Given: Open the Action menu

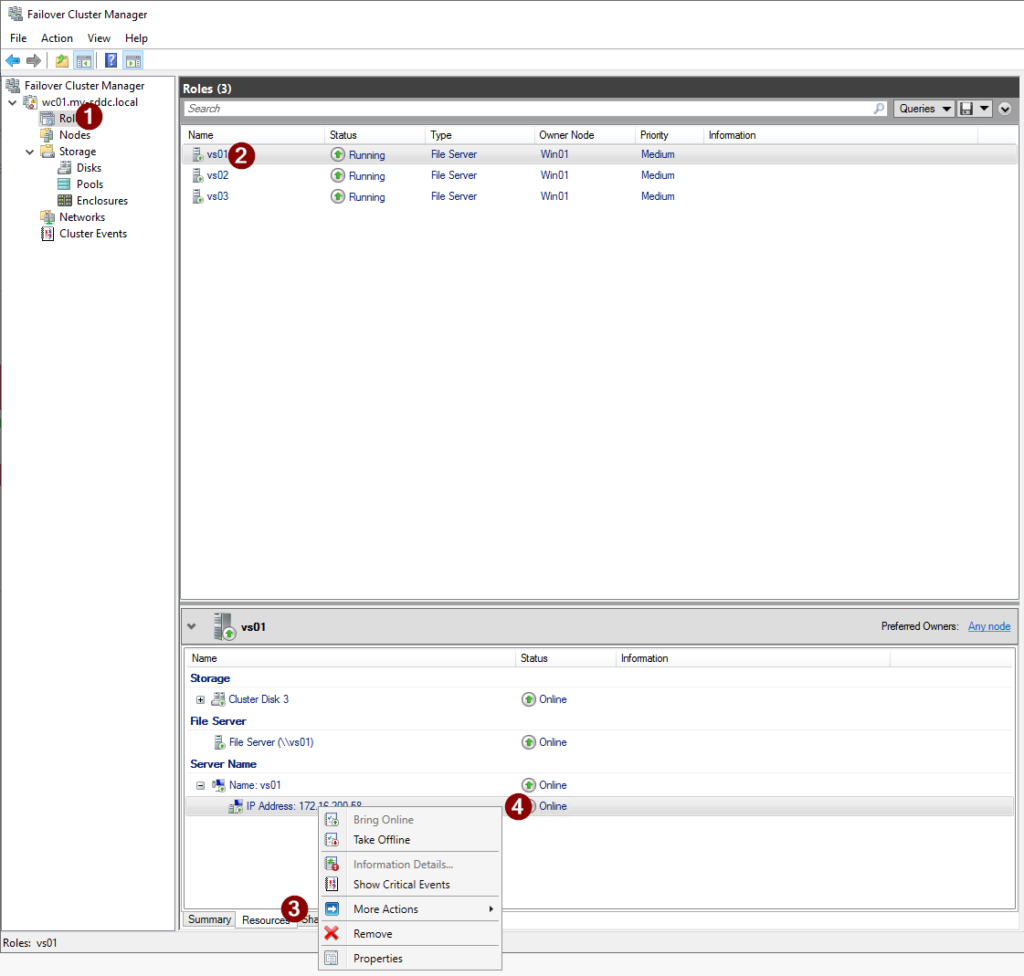Looking at the screenshot, I should click(57, 38).
